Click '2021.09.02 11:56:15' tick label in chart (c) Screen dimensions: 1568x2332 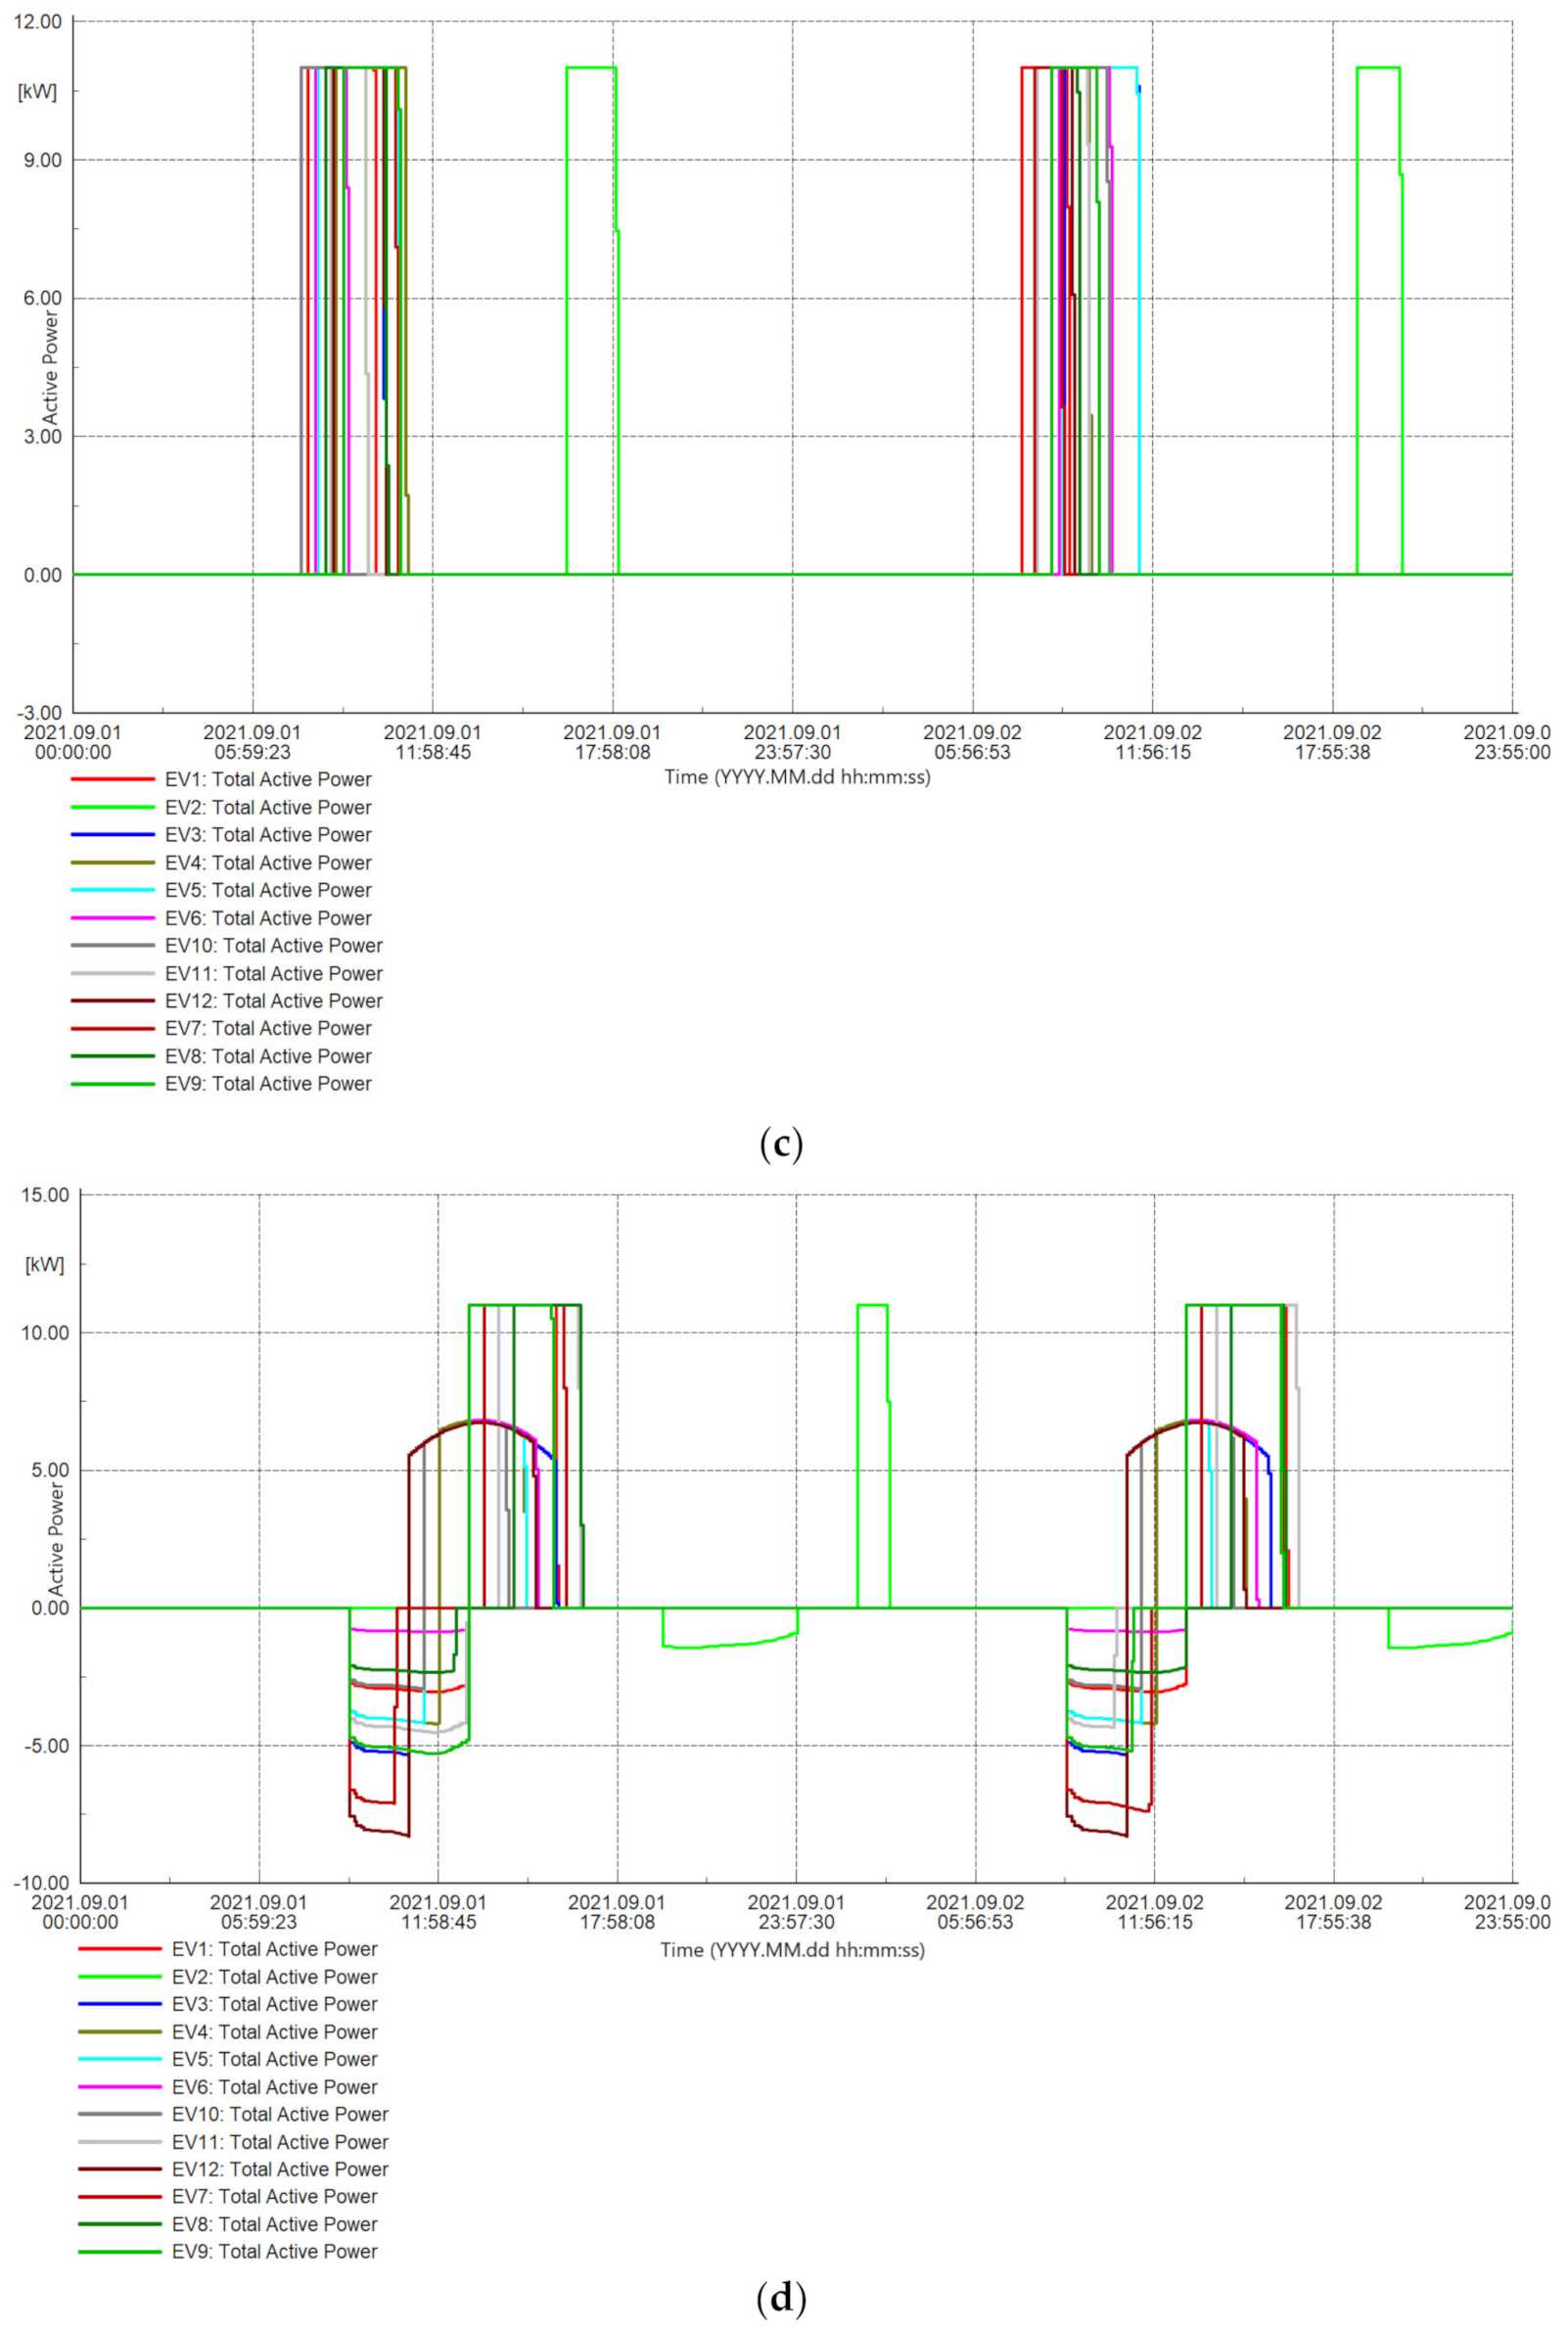point(1153,742)
